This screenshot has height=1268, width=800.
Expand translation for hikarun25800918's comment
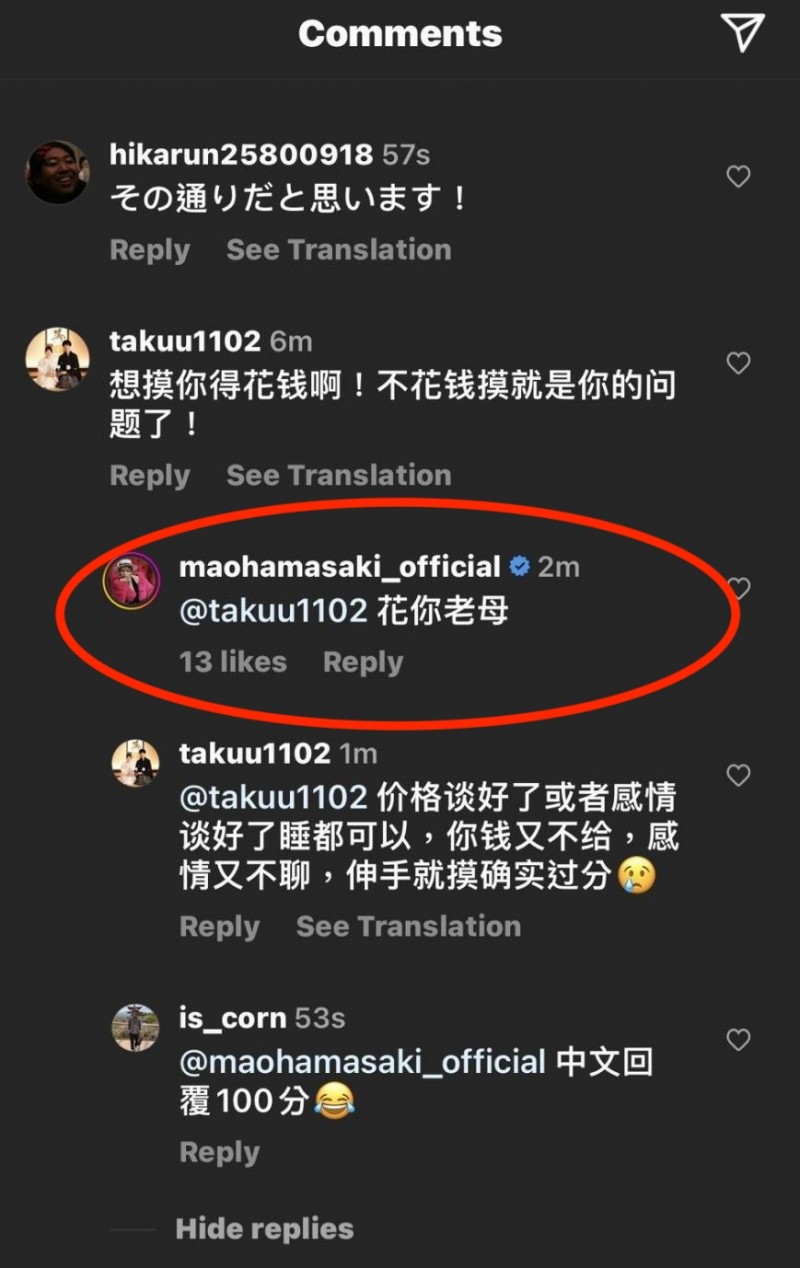(x=338, y=250)
